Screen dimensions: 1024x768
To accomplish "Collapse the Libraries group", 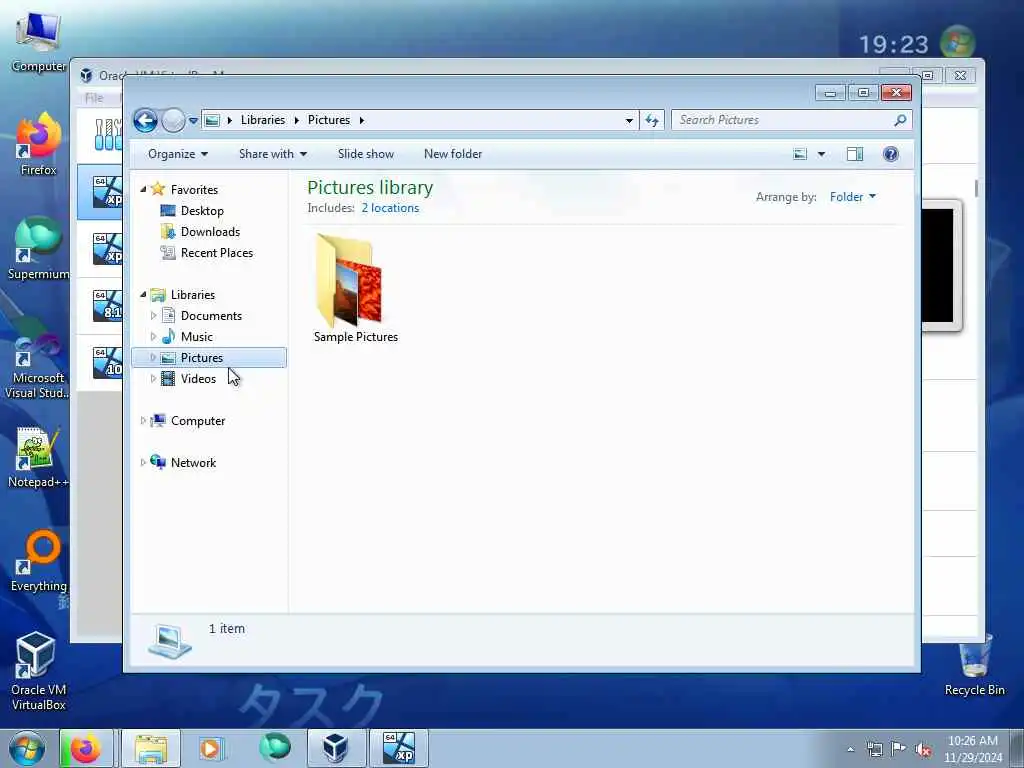I will click(143, 295).
